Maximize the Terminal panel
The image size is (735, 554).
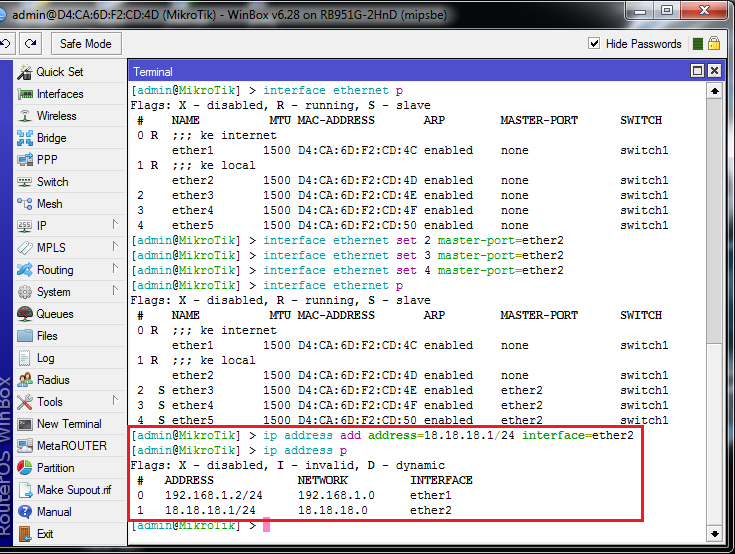pos(698,71)
